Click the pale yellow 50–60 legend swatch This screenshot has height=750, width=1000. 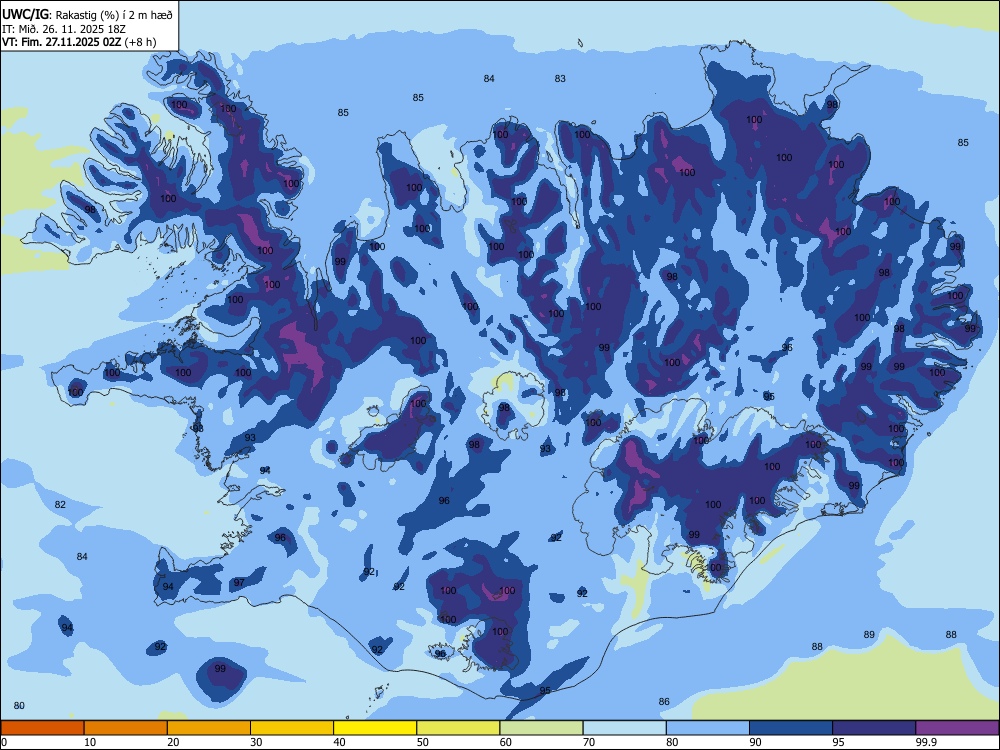[x=458, y=728]
